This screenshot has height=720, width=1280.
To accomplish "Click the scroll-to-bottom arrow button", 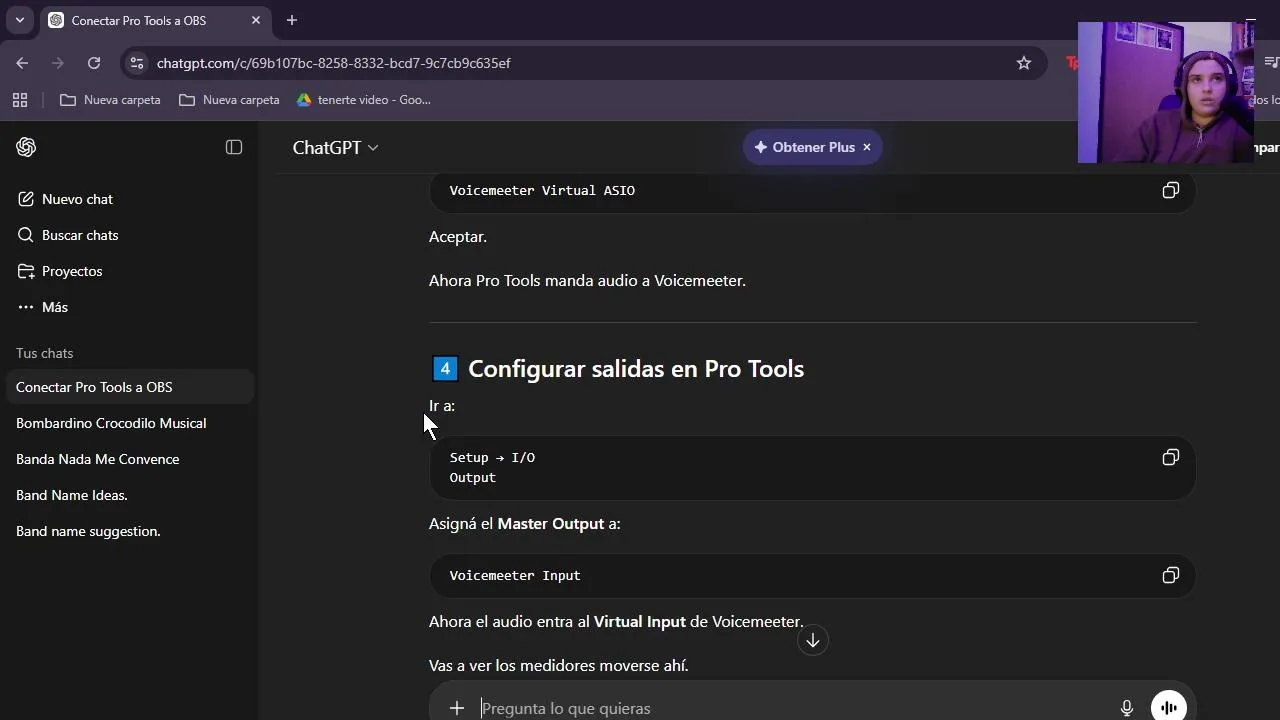I will click(813, 641).
